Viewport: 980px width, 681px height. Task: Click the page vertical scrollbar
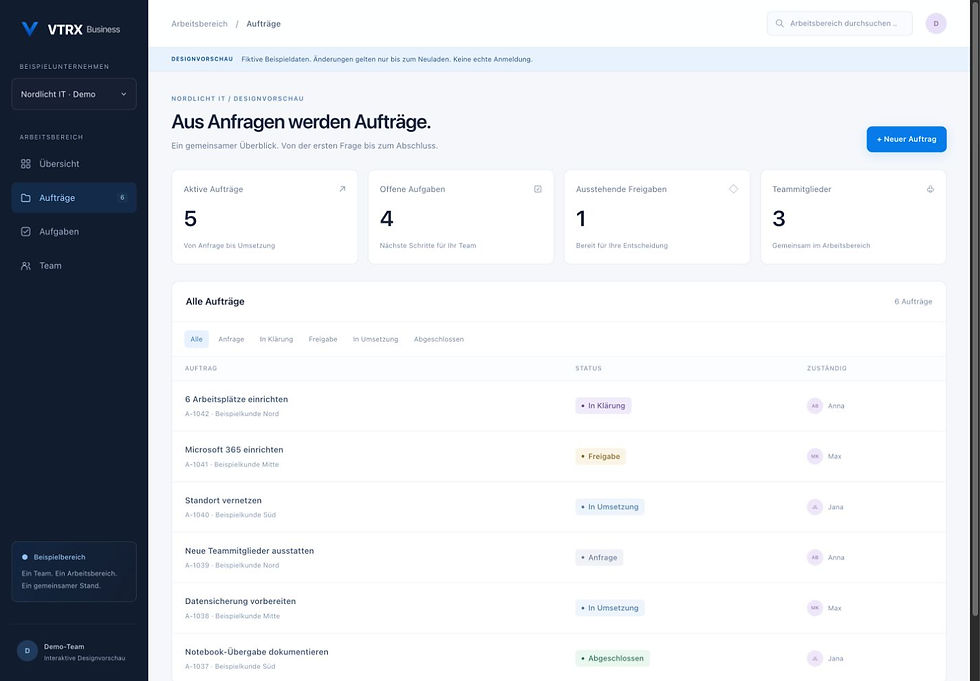(x=974, y=309)
